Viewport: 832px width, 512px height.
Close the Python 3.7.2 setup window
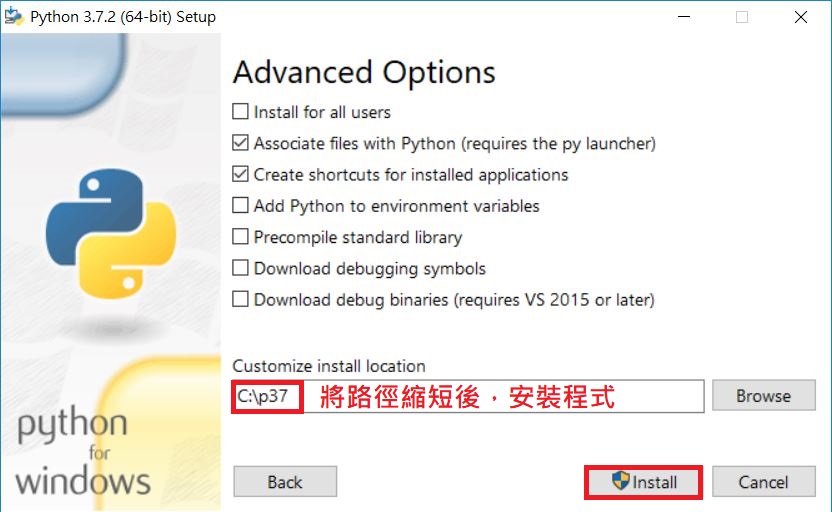[x=801, y=17]
